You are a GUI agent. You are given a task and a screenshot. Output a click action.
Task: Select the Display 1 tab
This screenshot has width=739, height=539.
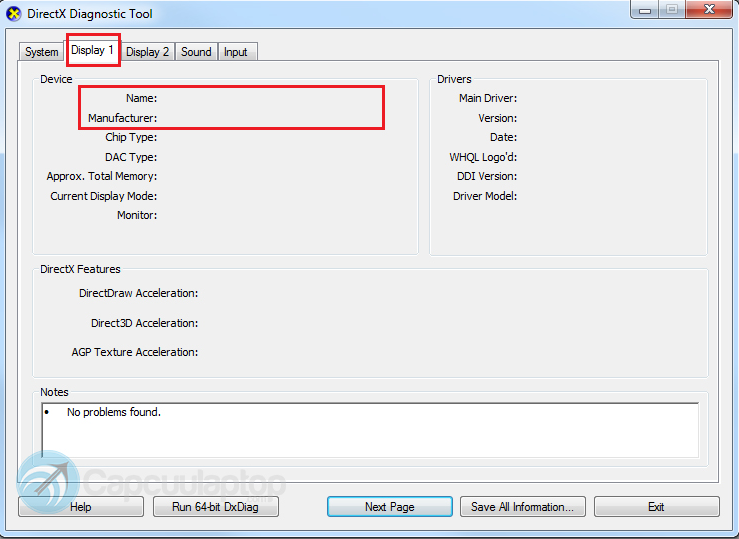[x=93, y=50]
